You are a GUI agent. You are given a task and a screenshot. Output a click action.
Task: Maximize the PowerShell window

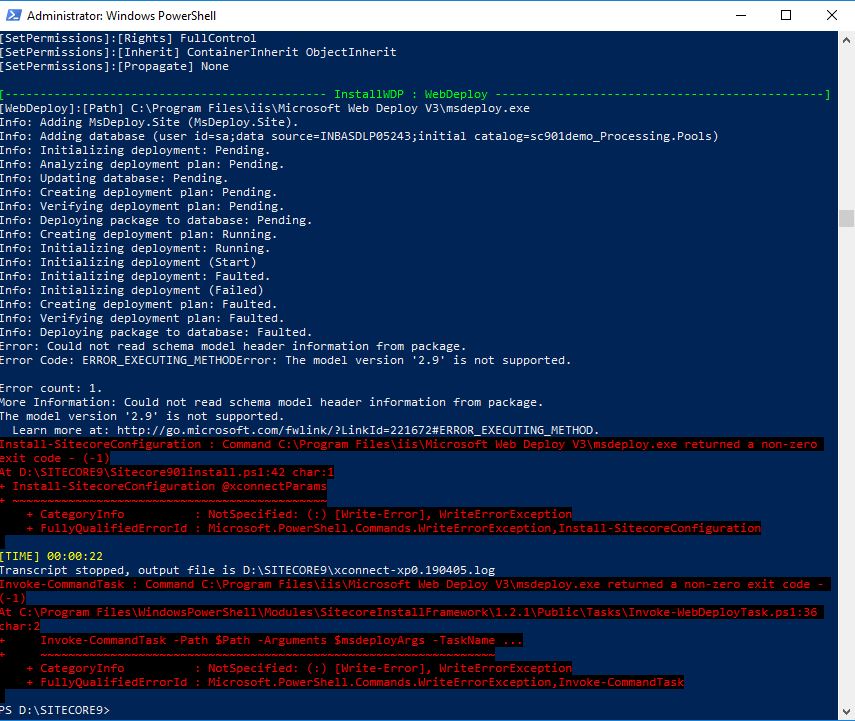click(x=786, y=15)
